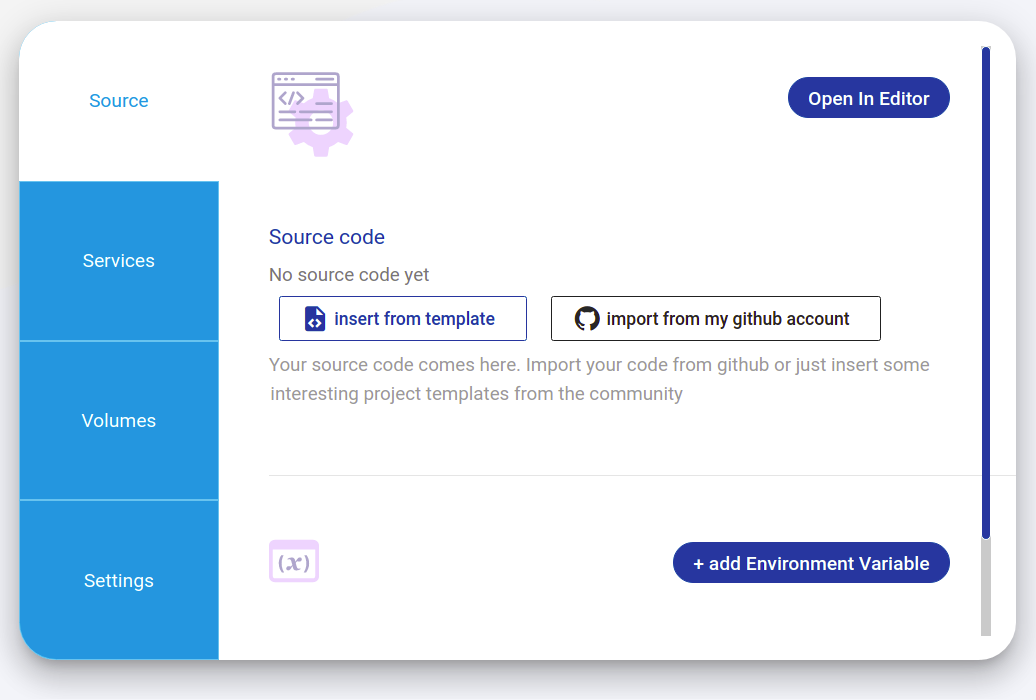Viewport: 1036px width, 700px height.
Task: Open the Volumes tab
Action: coord(118,420)
